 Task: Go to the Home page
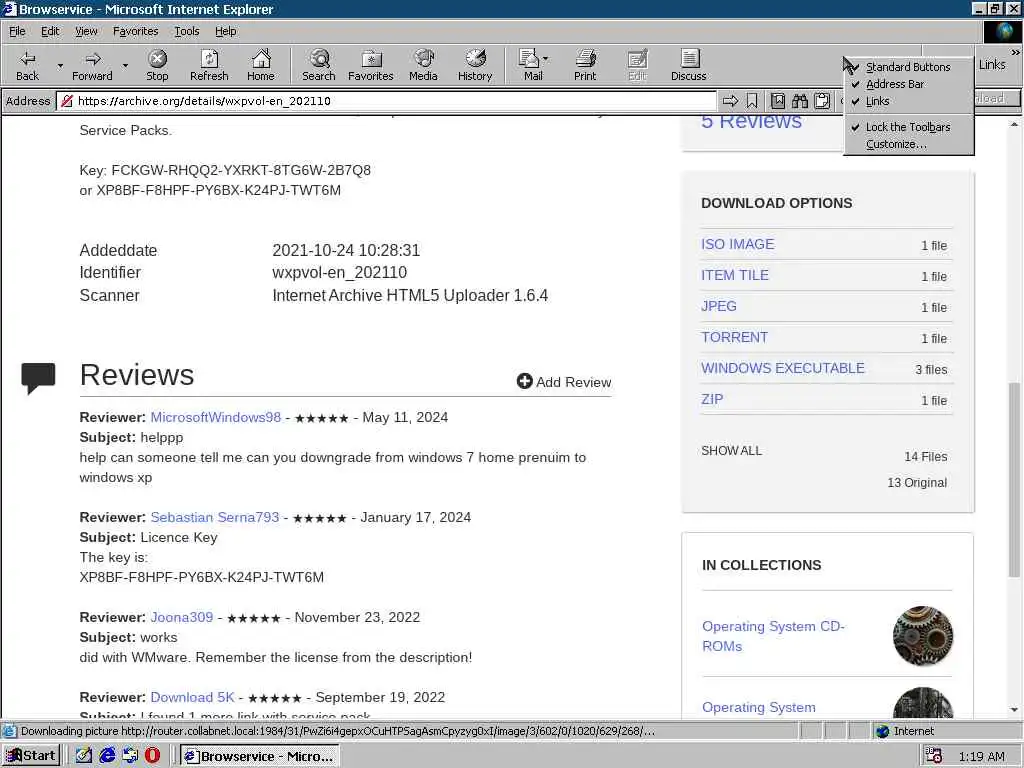click(261, 65)
